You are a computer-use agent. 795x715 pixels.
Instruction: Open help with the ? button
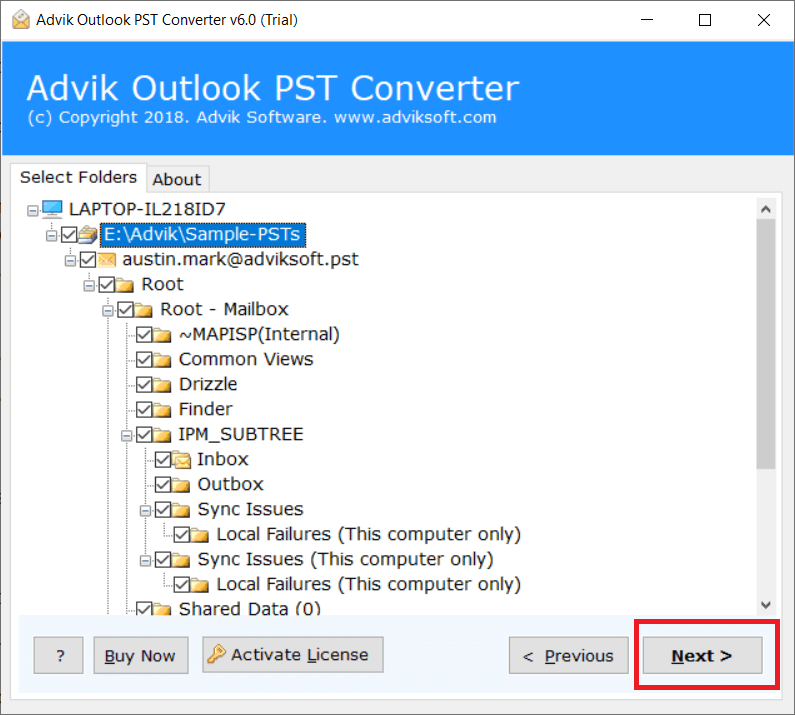click(58, 655)
